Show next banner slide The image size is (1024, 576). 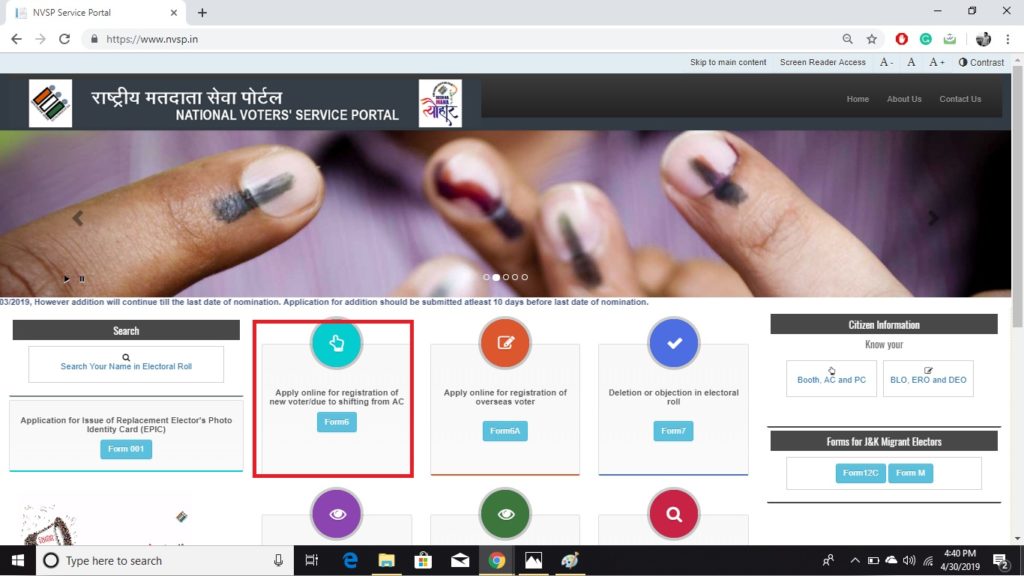click(933, 218)
